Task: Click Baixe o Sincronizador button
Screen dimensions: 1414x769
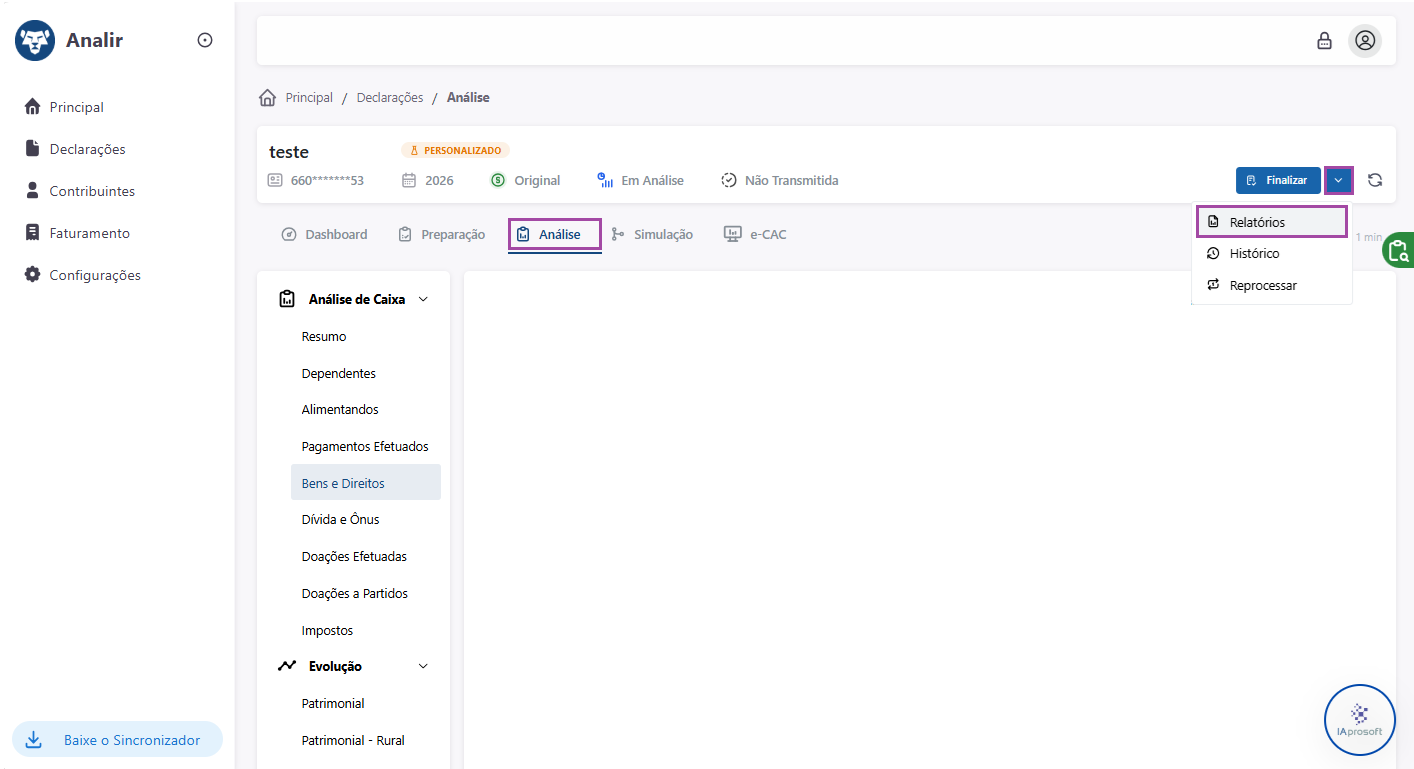Action: coord(117,740)
